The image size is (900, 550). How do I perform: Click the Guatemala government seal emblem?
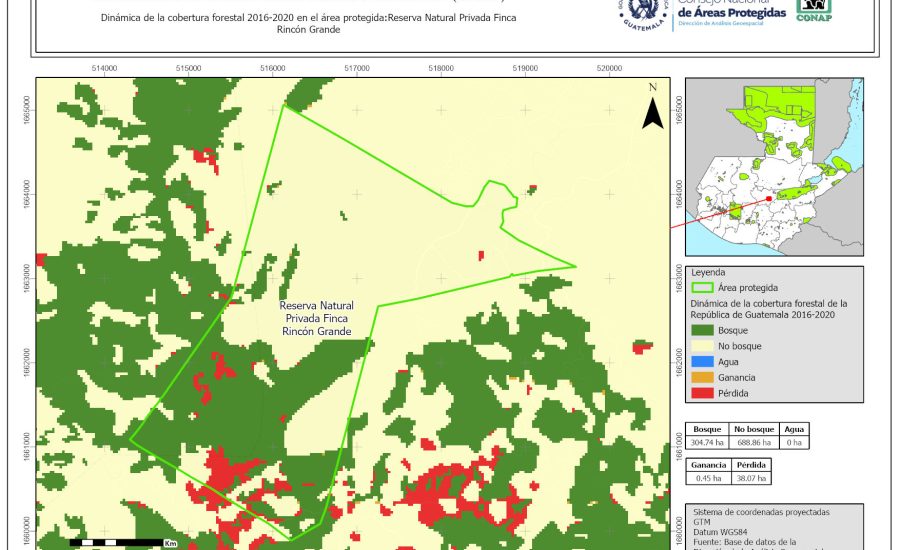642,14
